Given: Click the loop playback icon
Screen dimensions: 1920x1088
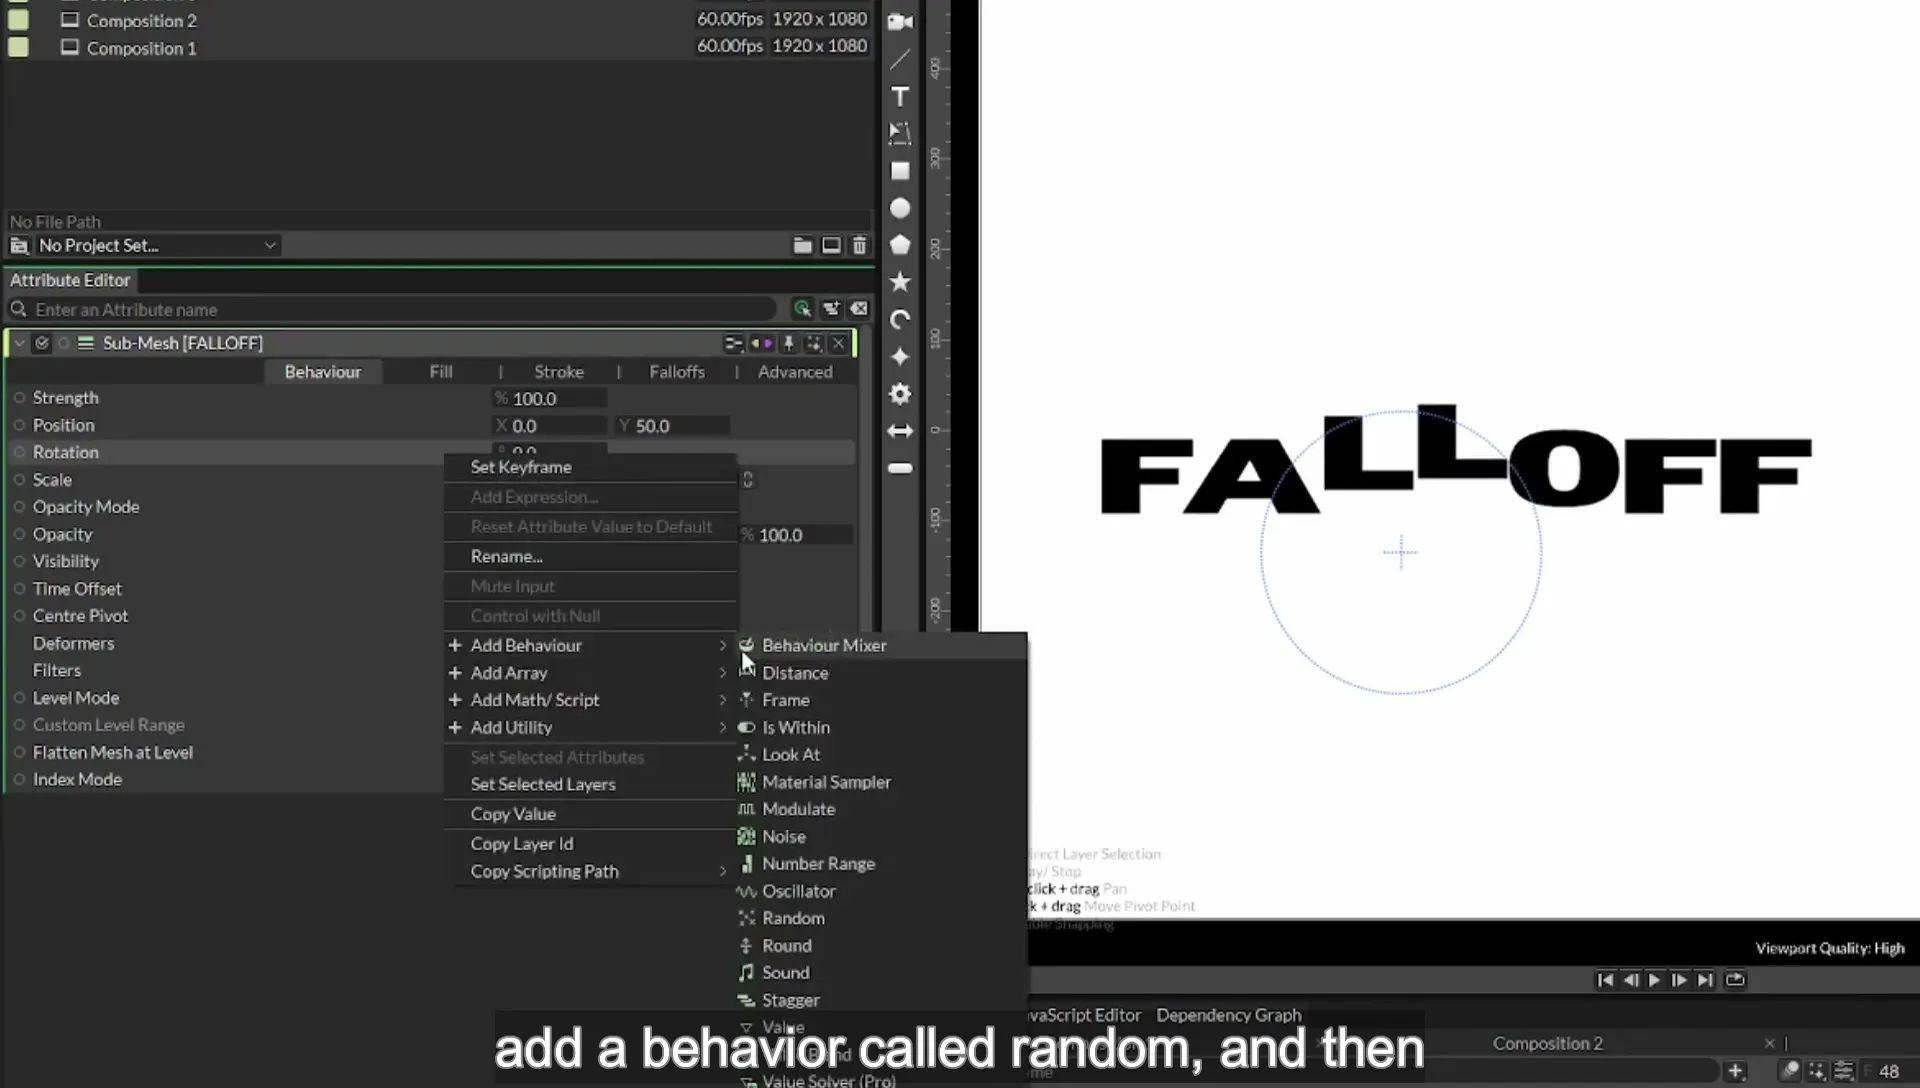Looking at the screenshot, I should [1735, 980].
